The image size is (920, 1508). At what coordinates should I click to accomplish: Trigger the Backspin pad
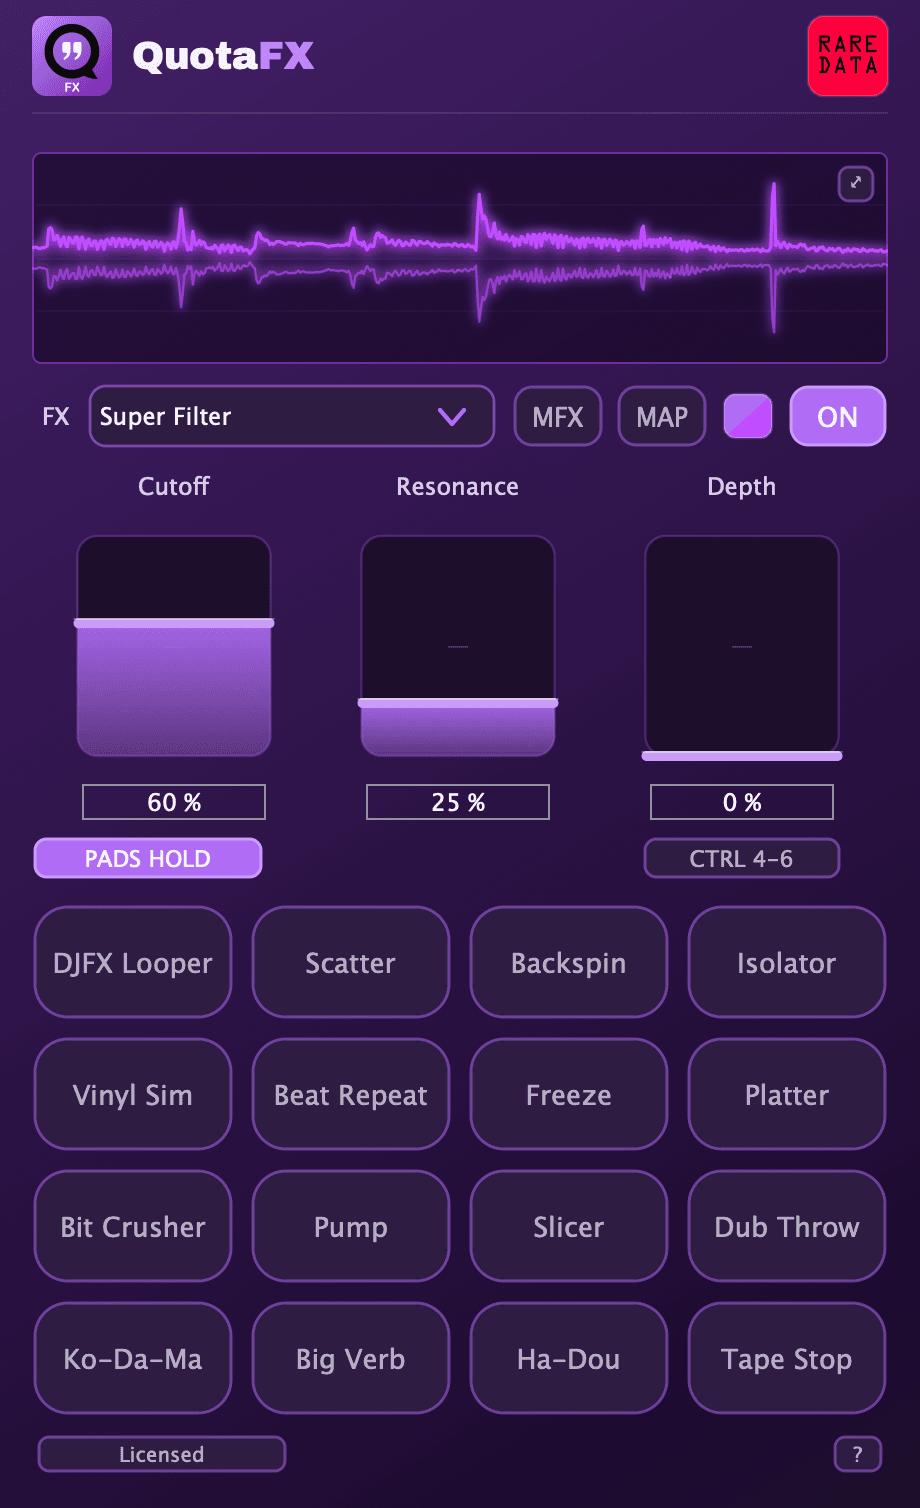coord(569,962)
